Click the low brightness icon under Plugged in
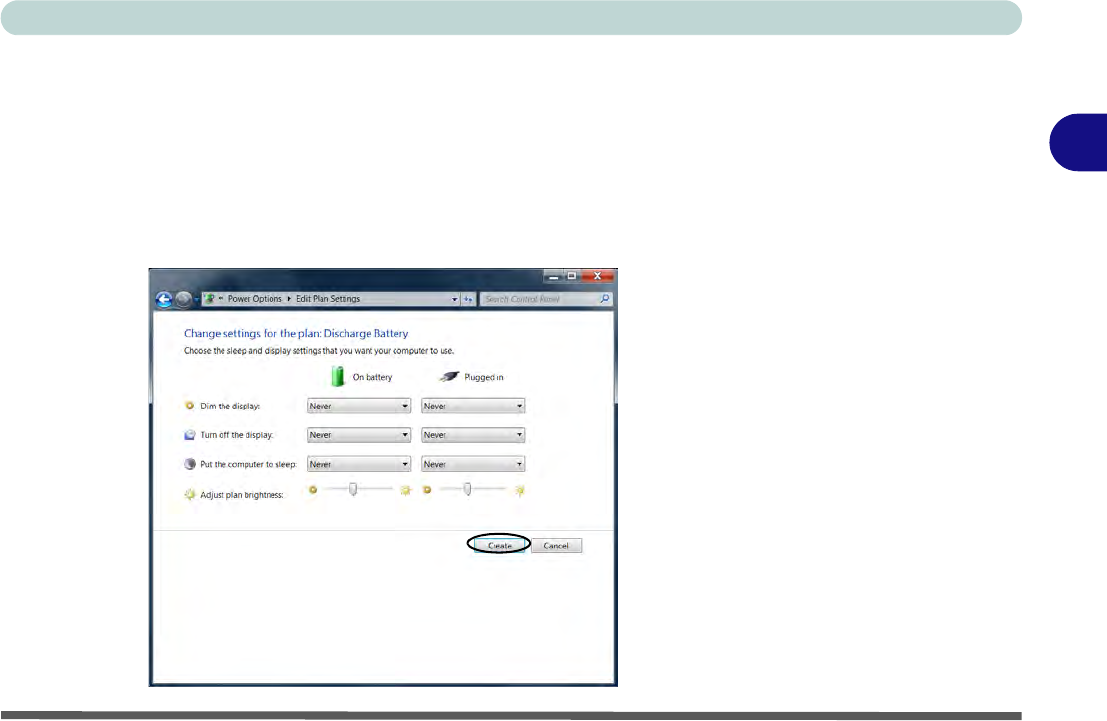1107x721 pixels. click(x=427, y=489)
